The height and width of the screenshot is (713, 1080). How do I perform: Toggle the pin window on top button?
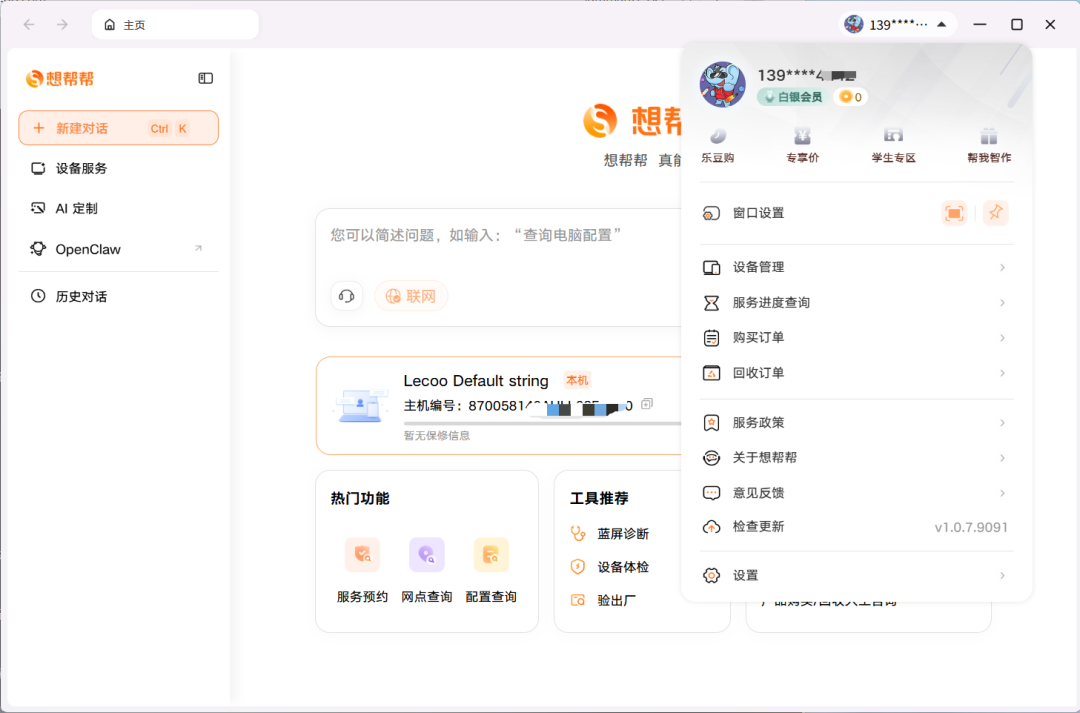tap(995, 213)
